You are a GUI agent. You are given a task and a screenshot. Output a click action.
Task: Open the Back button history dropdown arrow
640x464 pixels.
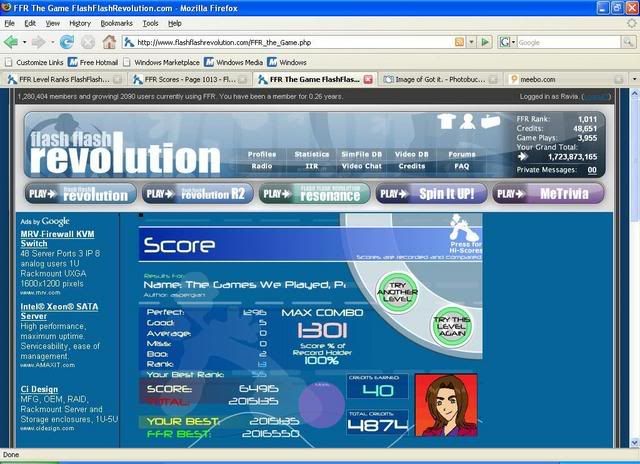pyautogui.click(x=25, y=42)
